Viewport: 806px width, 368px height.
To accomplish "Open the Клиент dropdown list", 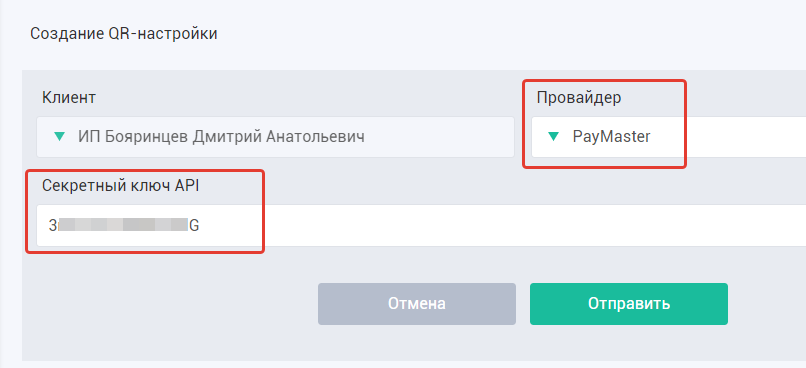I will point(275,137).
